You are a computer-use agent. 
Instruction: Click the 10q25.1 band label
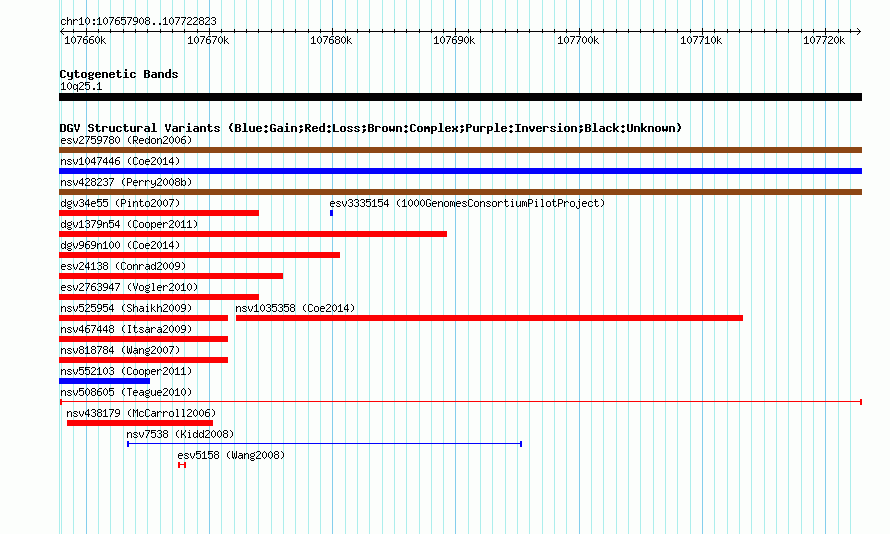coord(81,86)
